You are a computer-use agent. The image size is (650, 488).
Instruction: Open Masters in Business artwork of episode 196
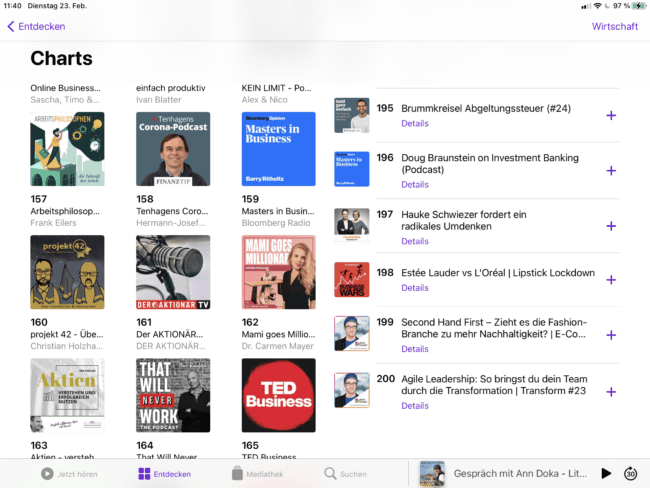352,169
